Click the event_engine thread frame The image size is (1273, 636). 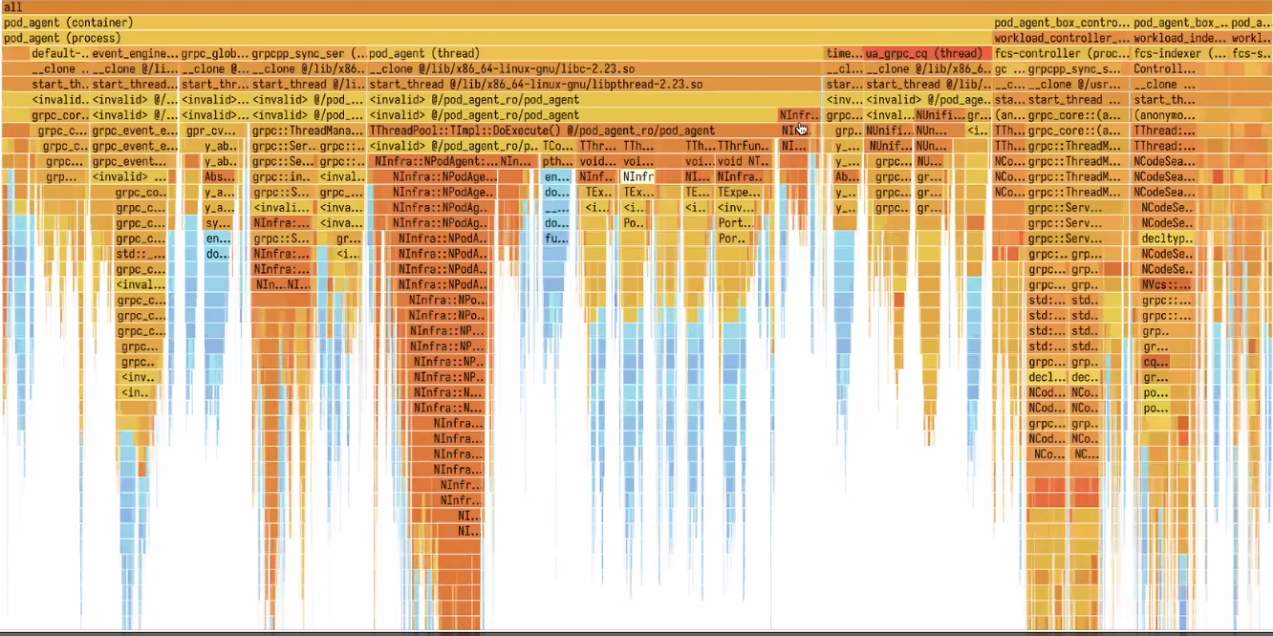click(x=135, y=54)
